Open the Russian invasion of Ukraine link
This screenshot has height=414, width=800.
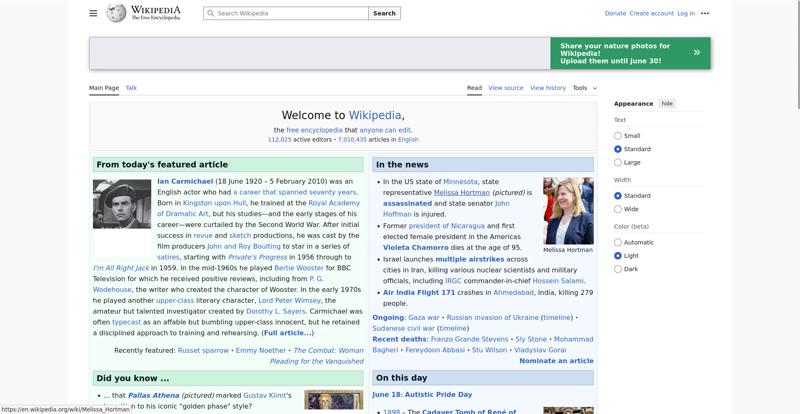click(x=492, y=318)
